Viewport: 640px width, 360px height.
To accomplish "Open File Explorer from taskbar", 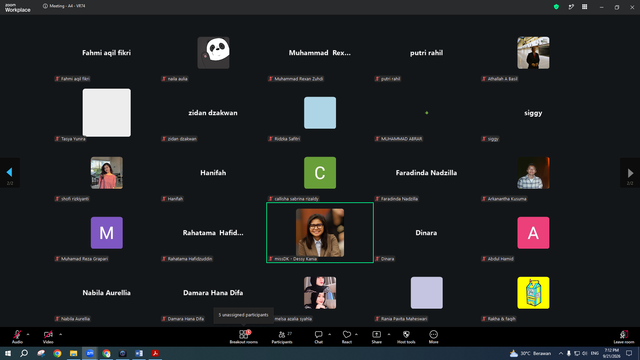I will 73,353.
